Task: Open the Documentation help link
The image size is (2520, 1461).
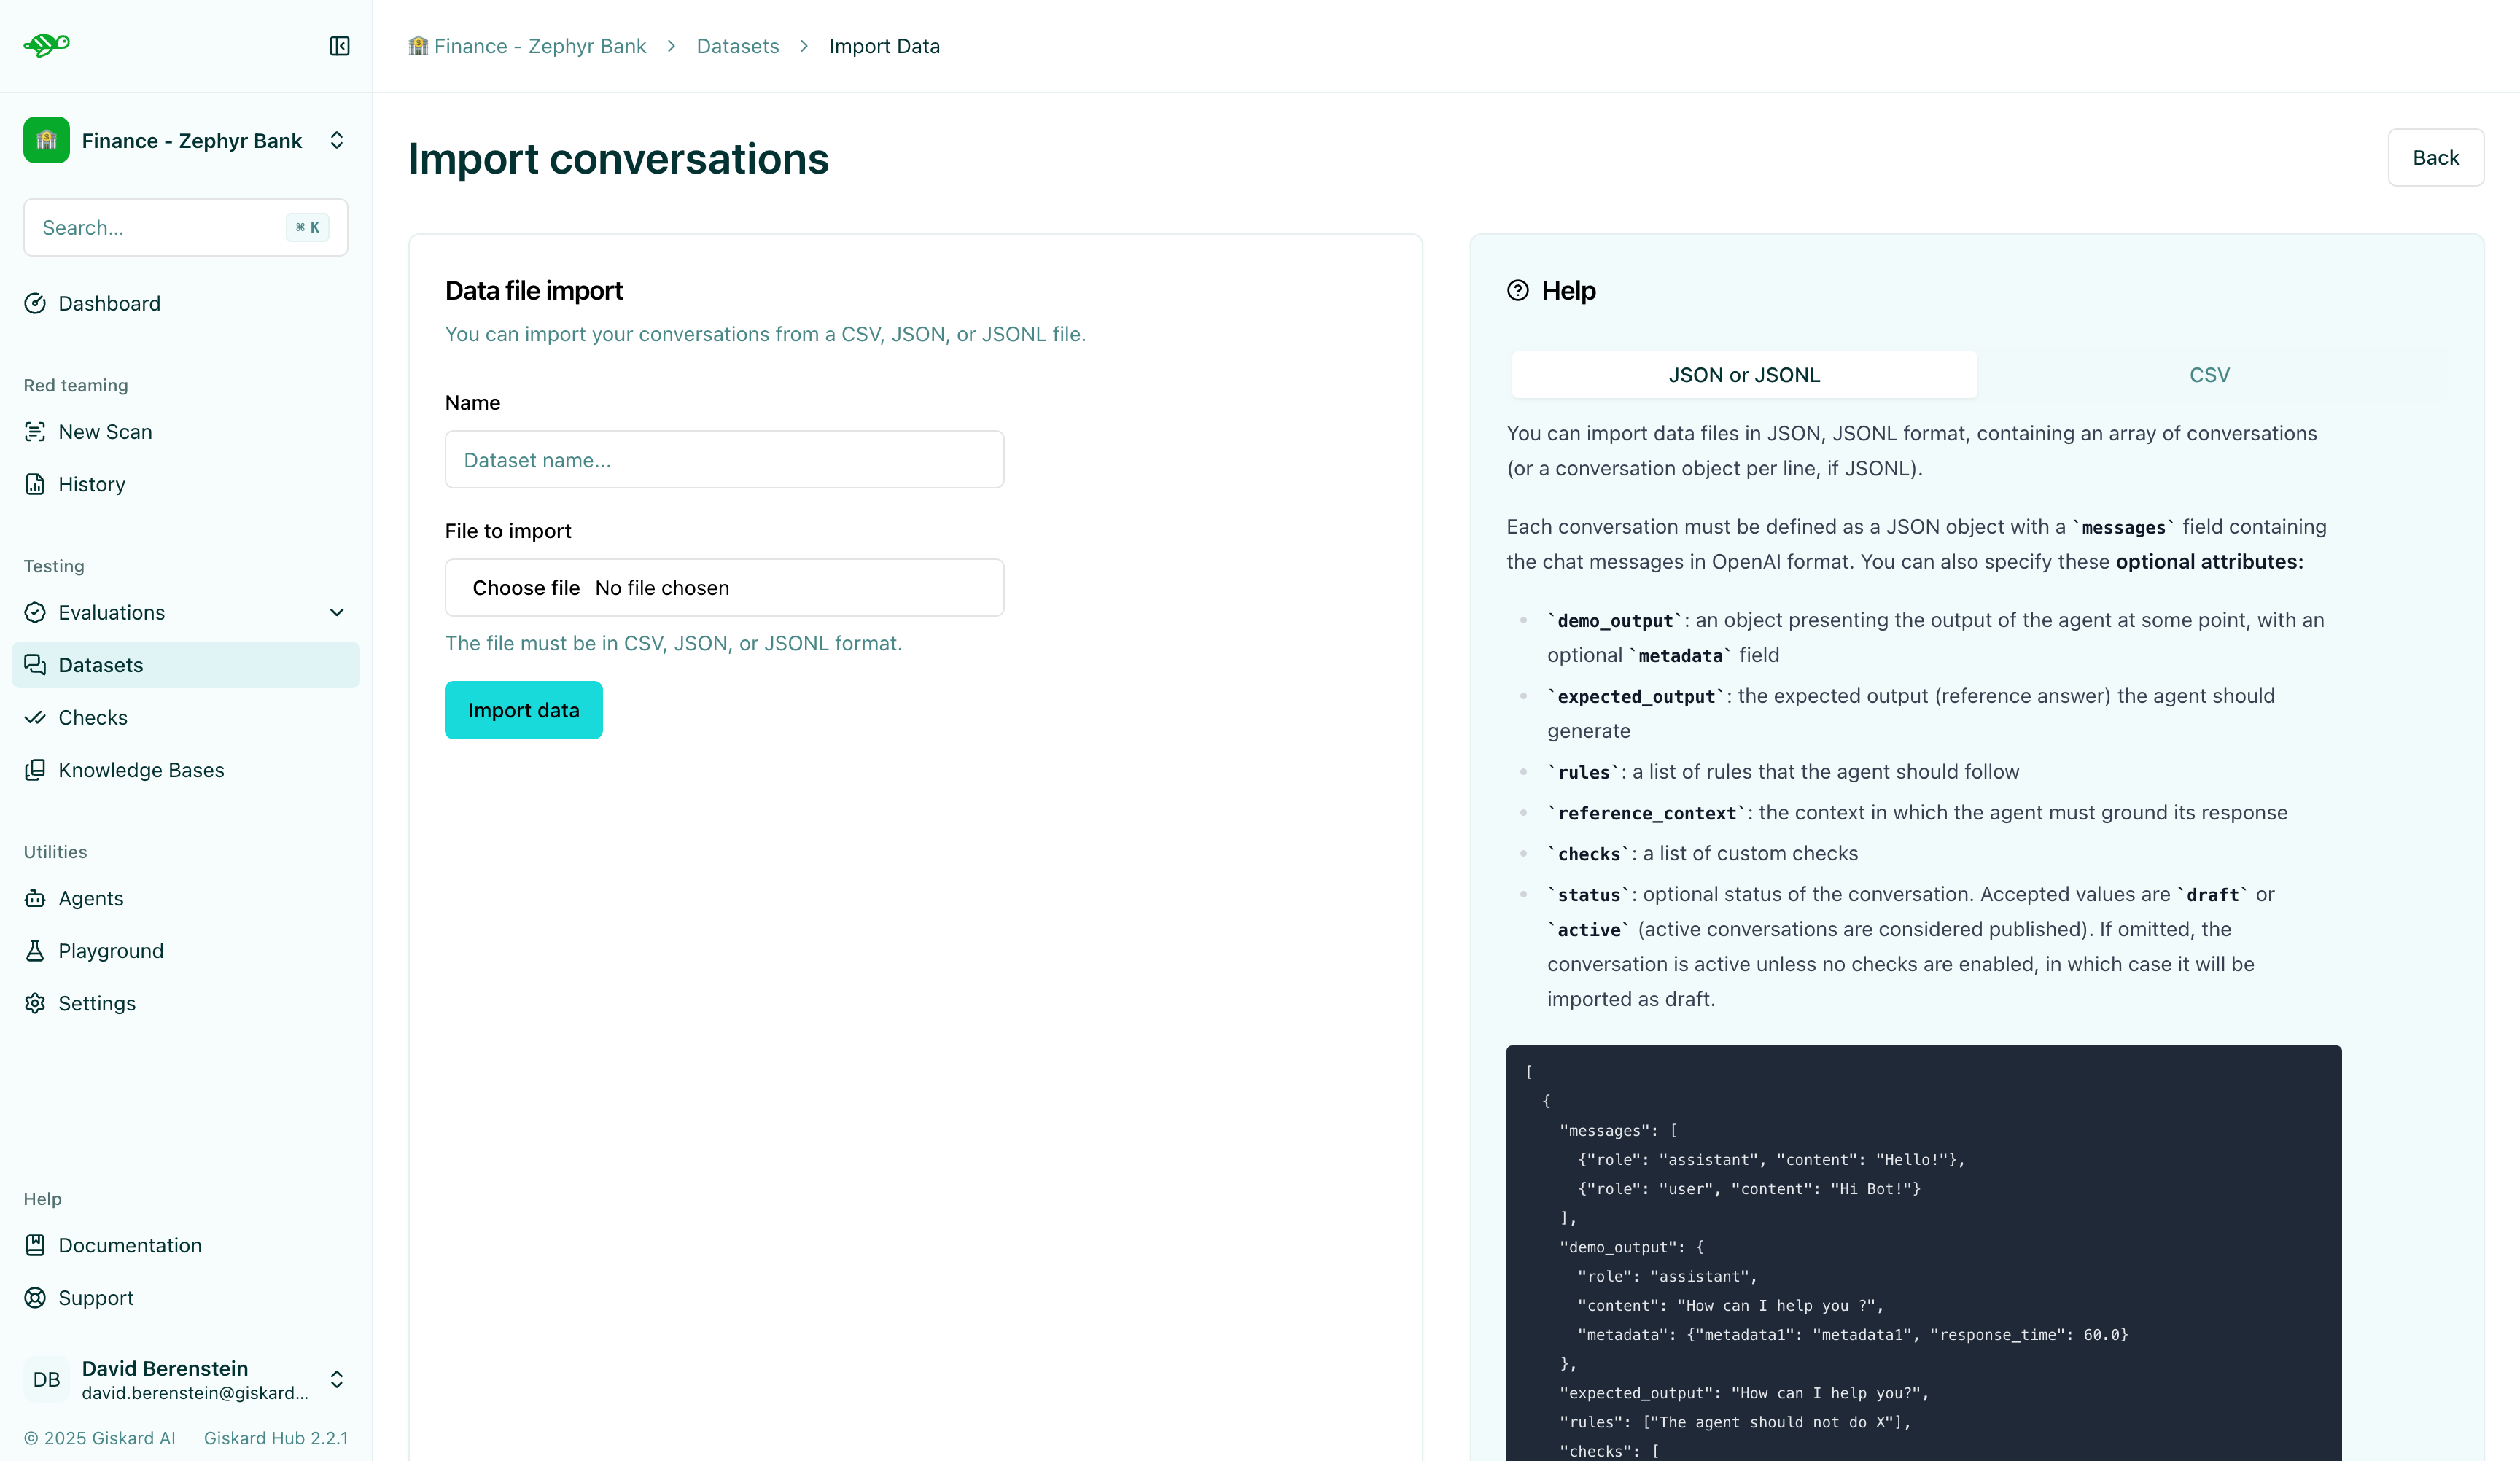Action: [129, 1245]
